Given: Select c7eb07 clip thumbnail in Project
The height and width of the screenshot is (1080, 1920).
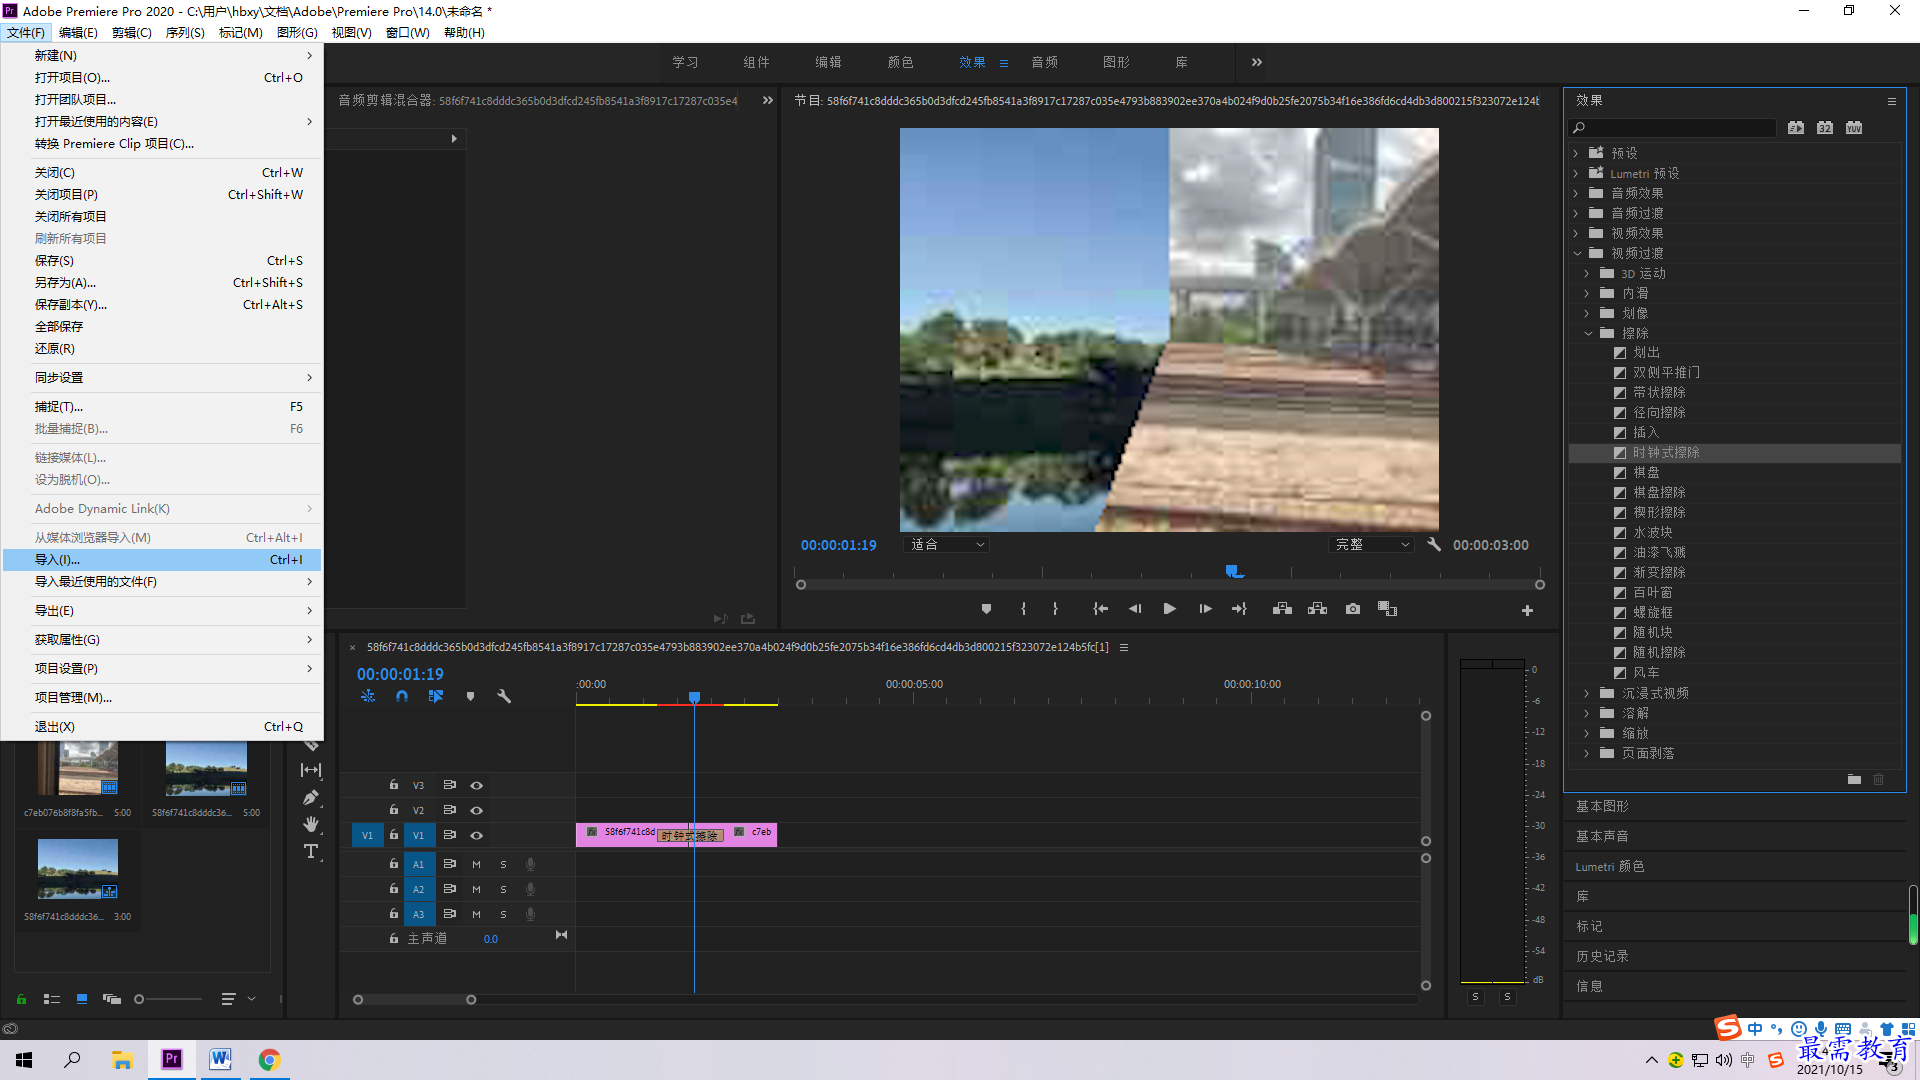Looking at the screenshot, I should coord(77,768).
